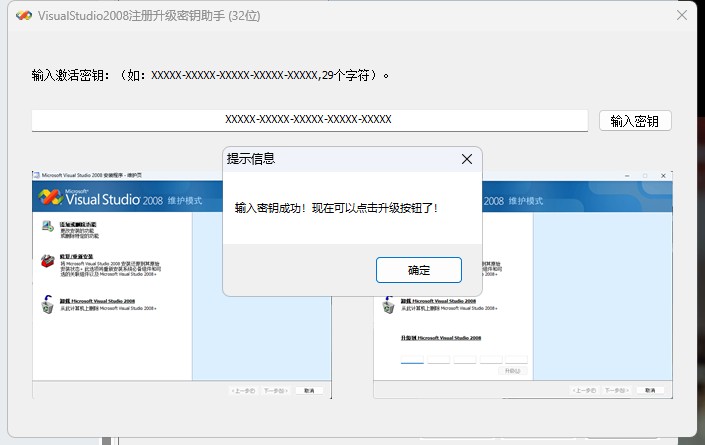Click the 取消 button in right image
The width and height of the screenshot is (705, 445).
(x=650, y=391)
